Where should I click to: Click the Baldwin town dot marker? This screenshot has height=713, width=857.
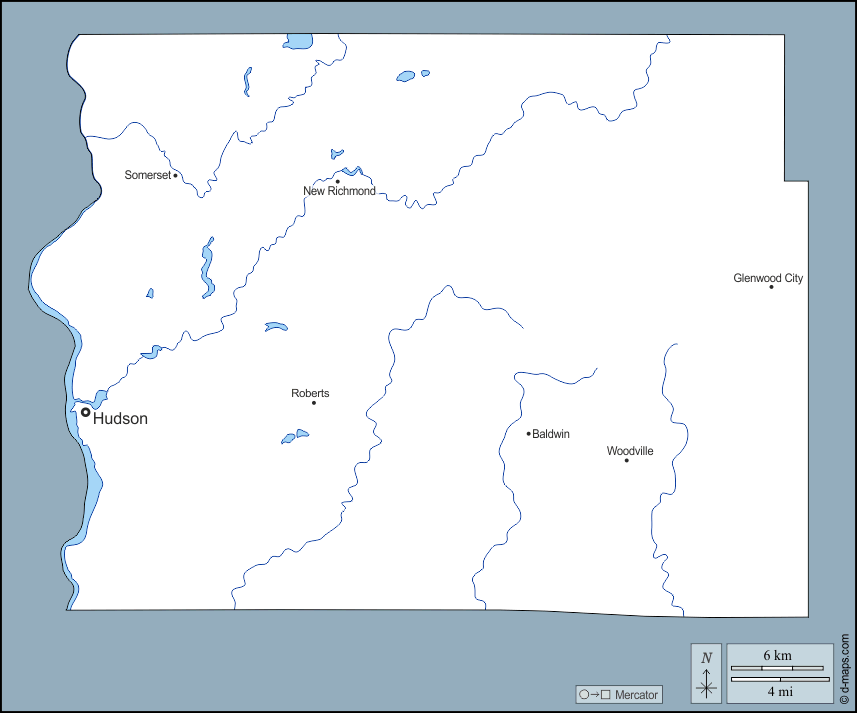coord(529,433)
